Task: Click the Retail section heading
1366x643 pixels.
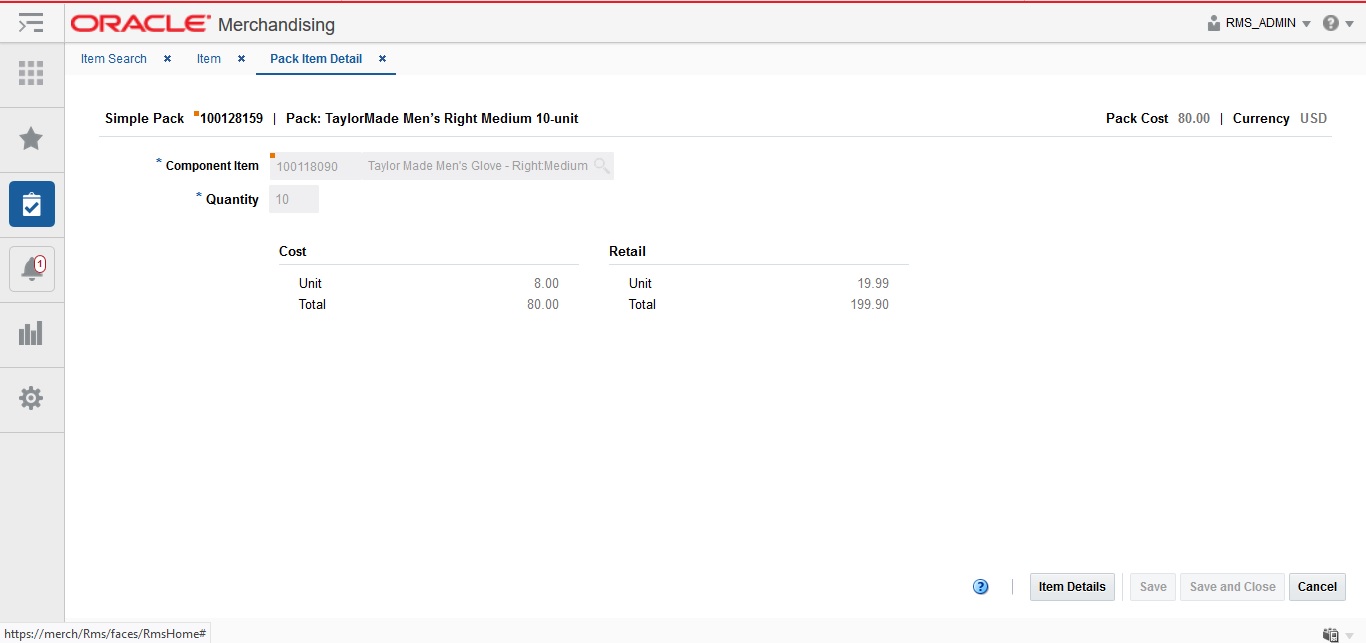Action: [627, 251]
